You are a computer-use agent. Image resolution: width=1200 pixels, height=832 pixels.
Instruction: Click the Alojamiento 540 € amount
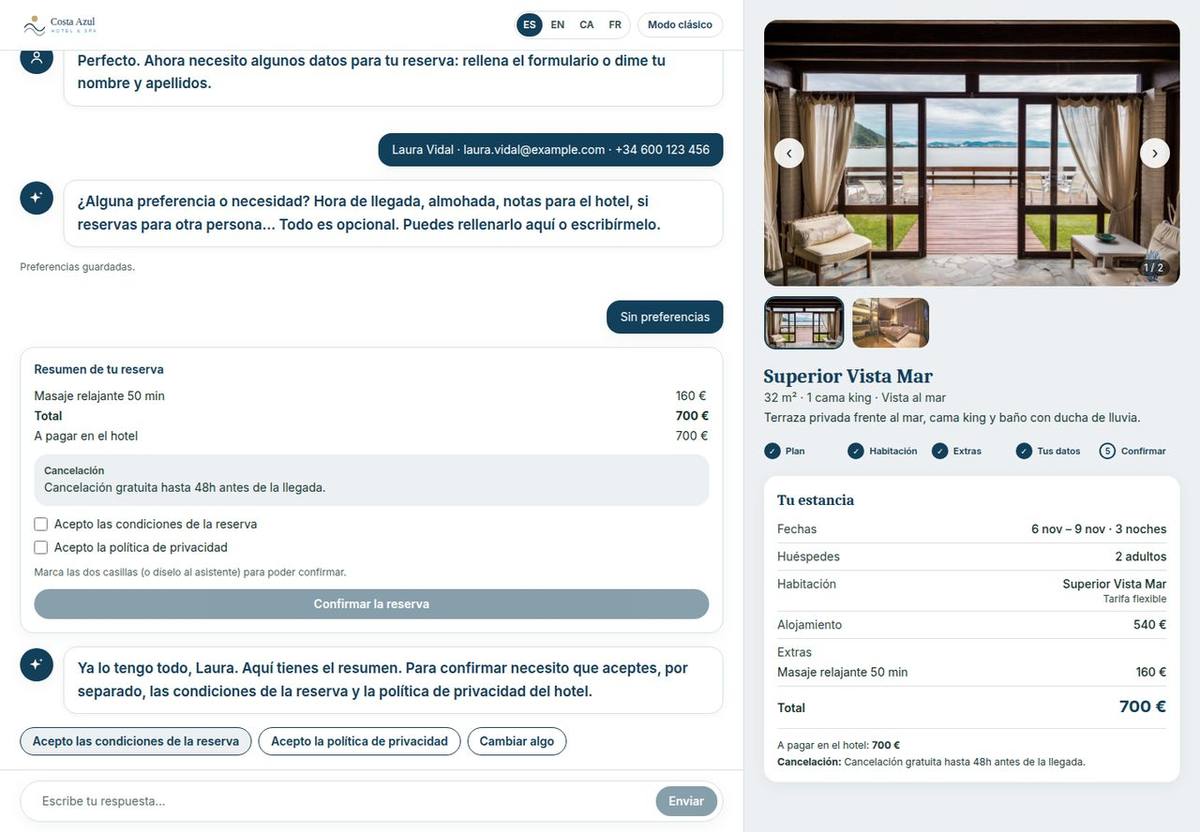tap(1150, 625)
